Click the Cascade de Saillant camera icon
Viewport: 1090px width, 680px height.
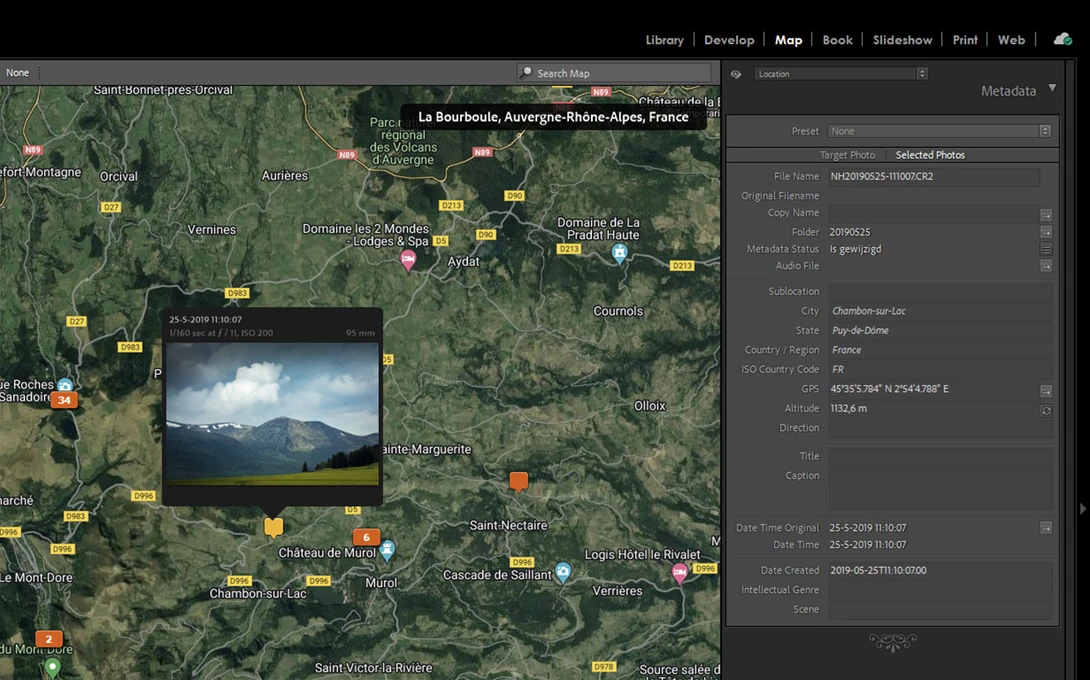pyautogui.click(x=563, y=573)
